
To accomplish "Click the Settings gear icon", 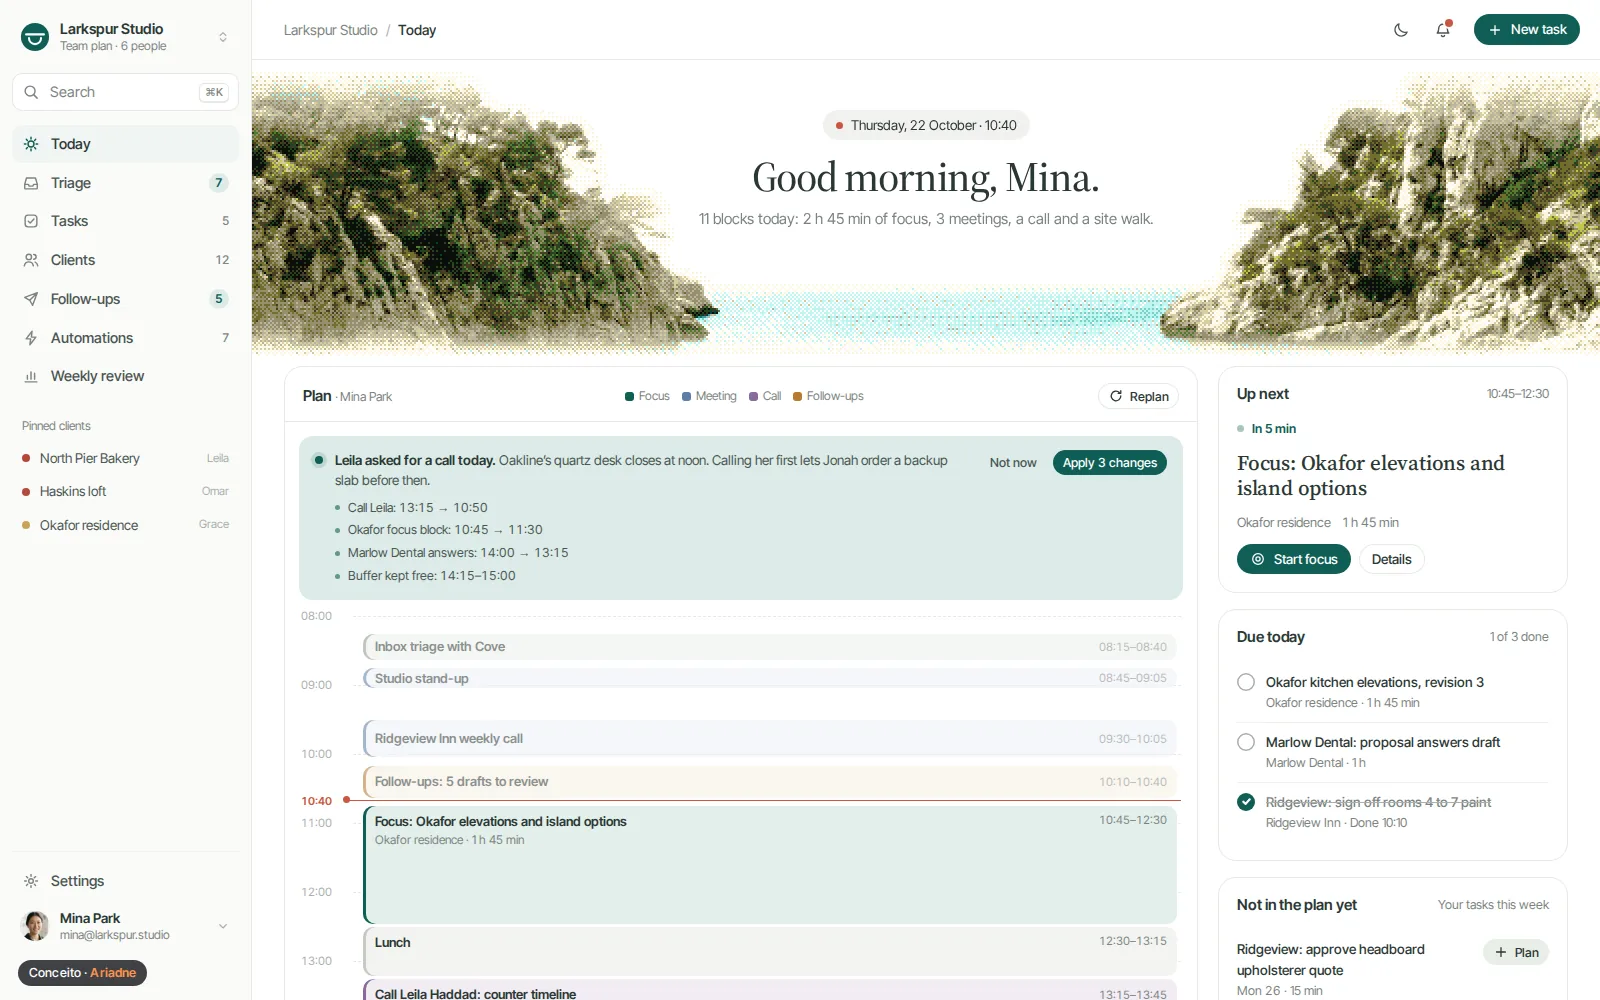I will [31, 881].
